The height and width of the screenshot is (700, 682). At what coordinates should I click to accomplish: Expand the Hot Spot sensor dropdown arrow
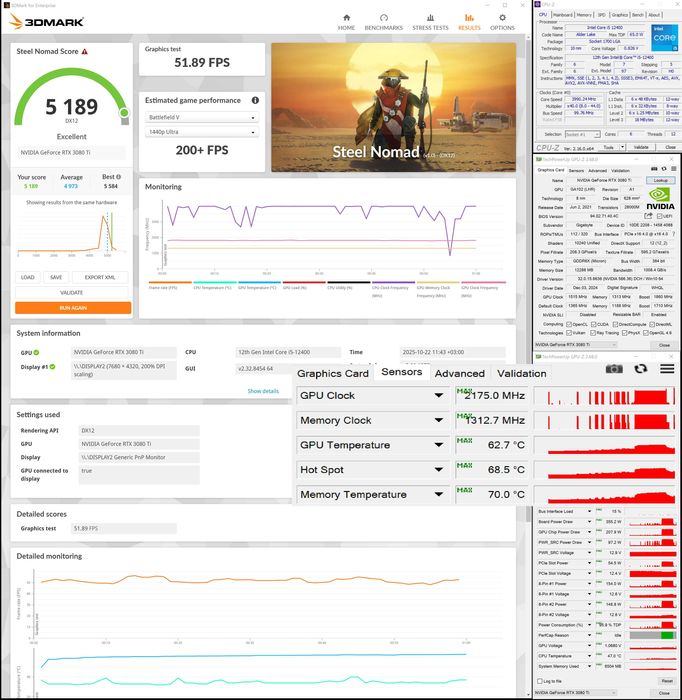[439, 470]
